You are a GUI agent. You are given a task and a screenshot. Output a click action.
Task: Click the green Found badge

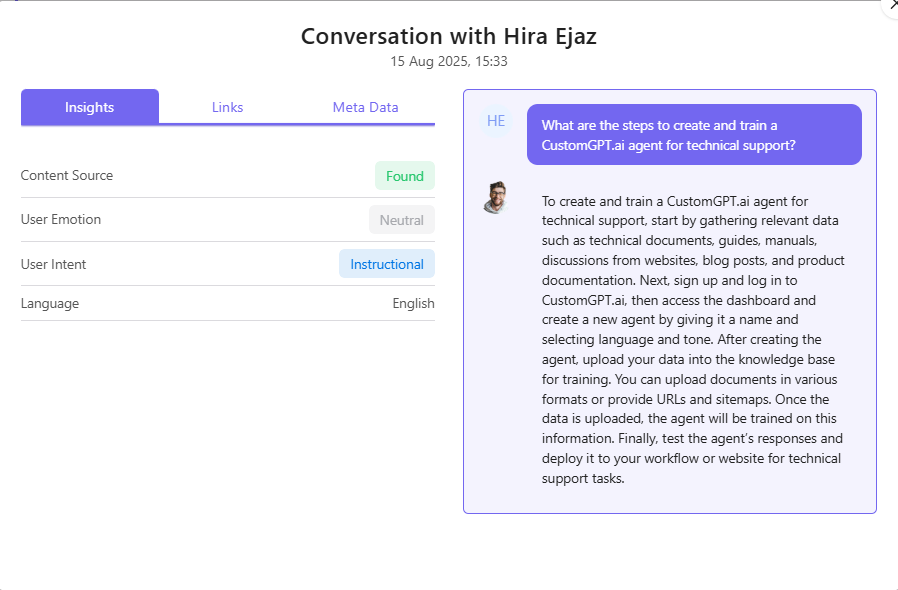click(405, 176)
